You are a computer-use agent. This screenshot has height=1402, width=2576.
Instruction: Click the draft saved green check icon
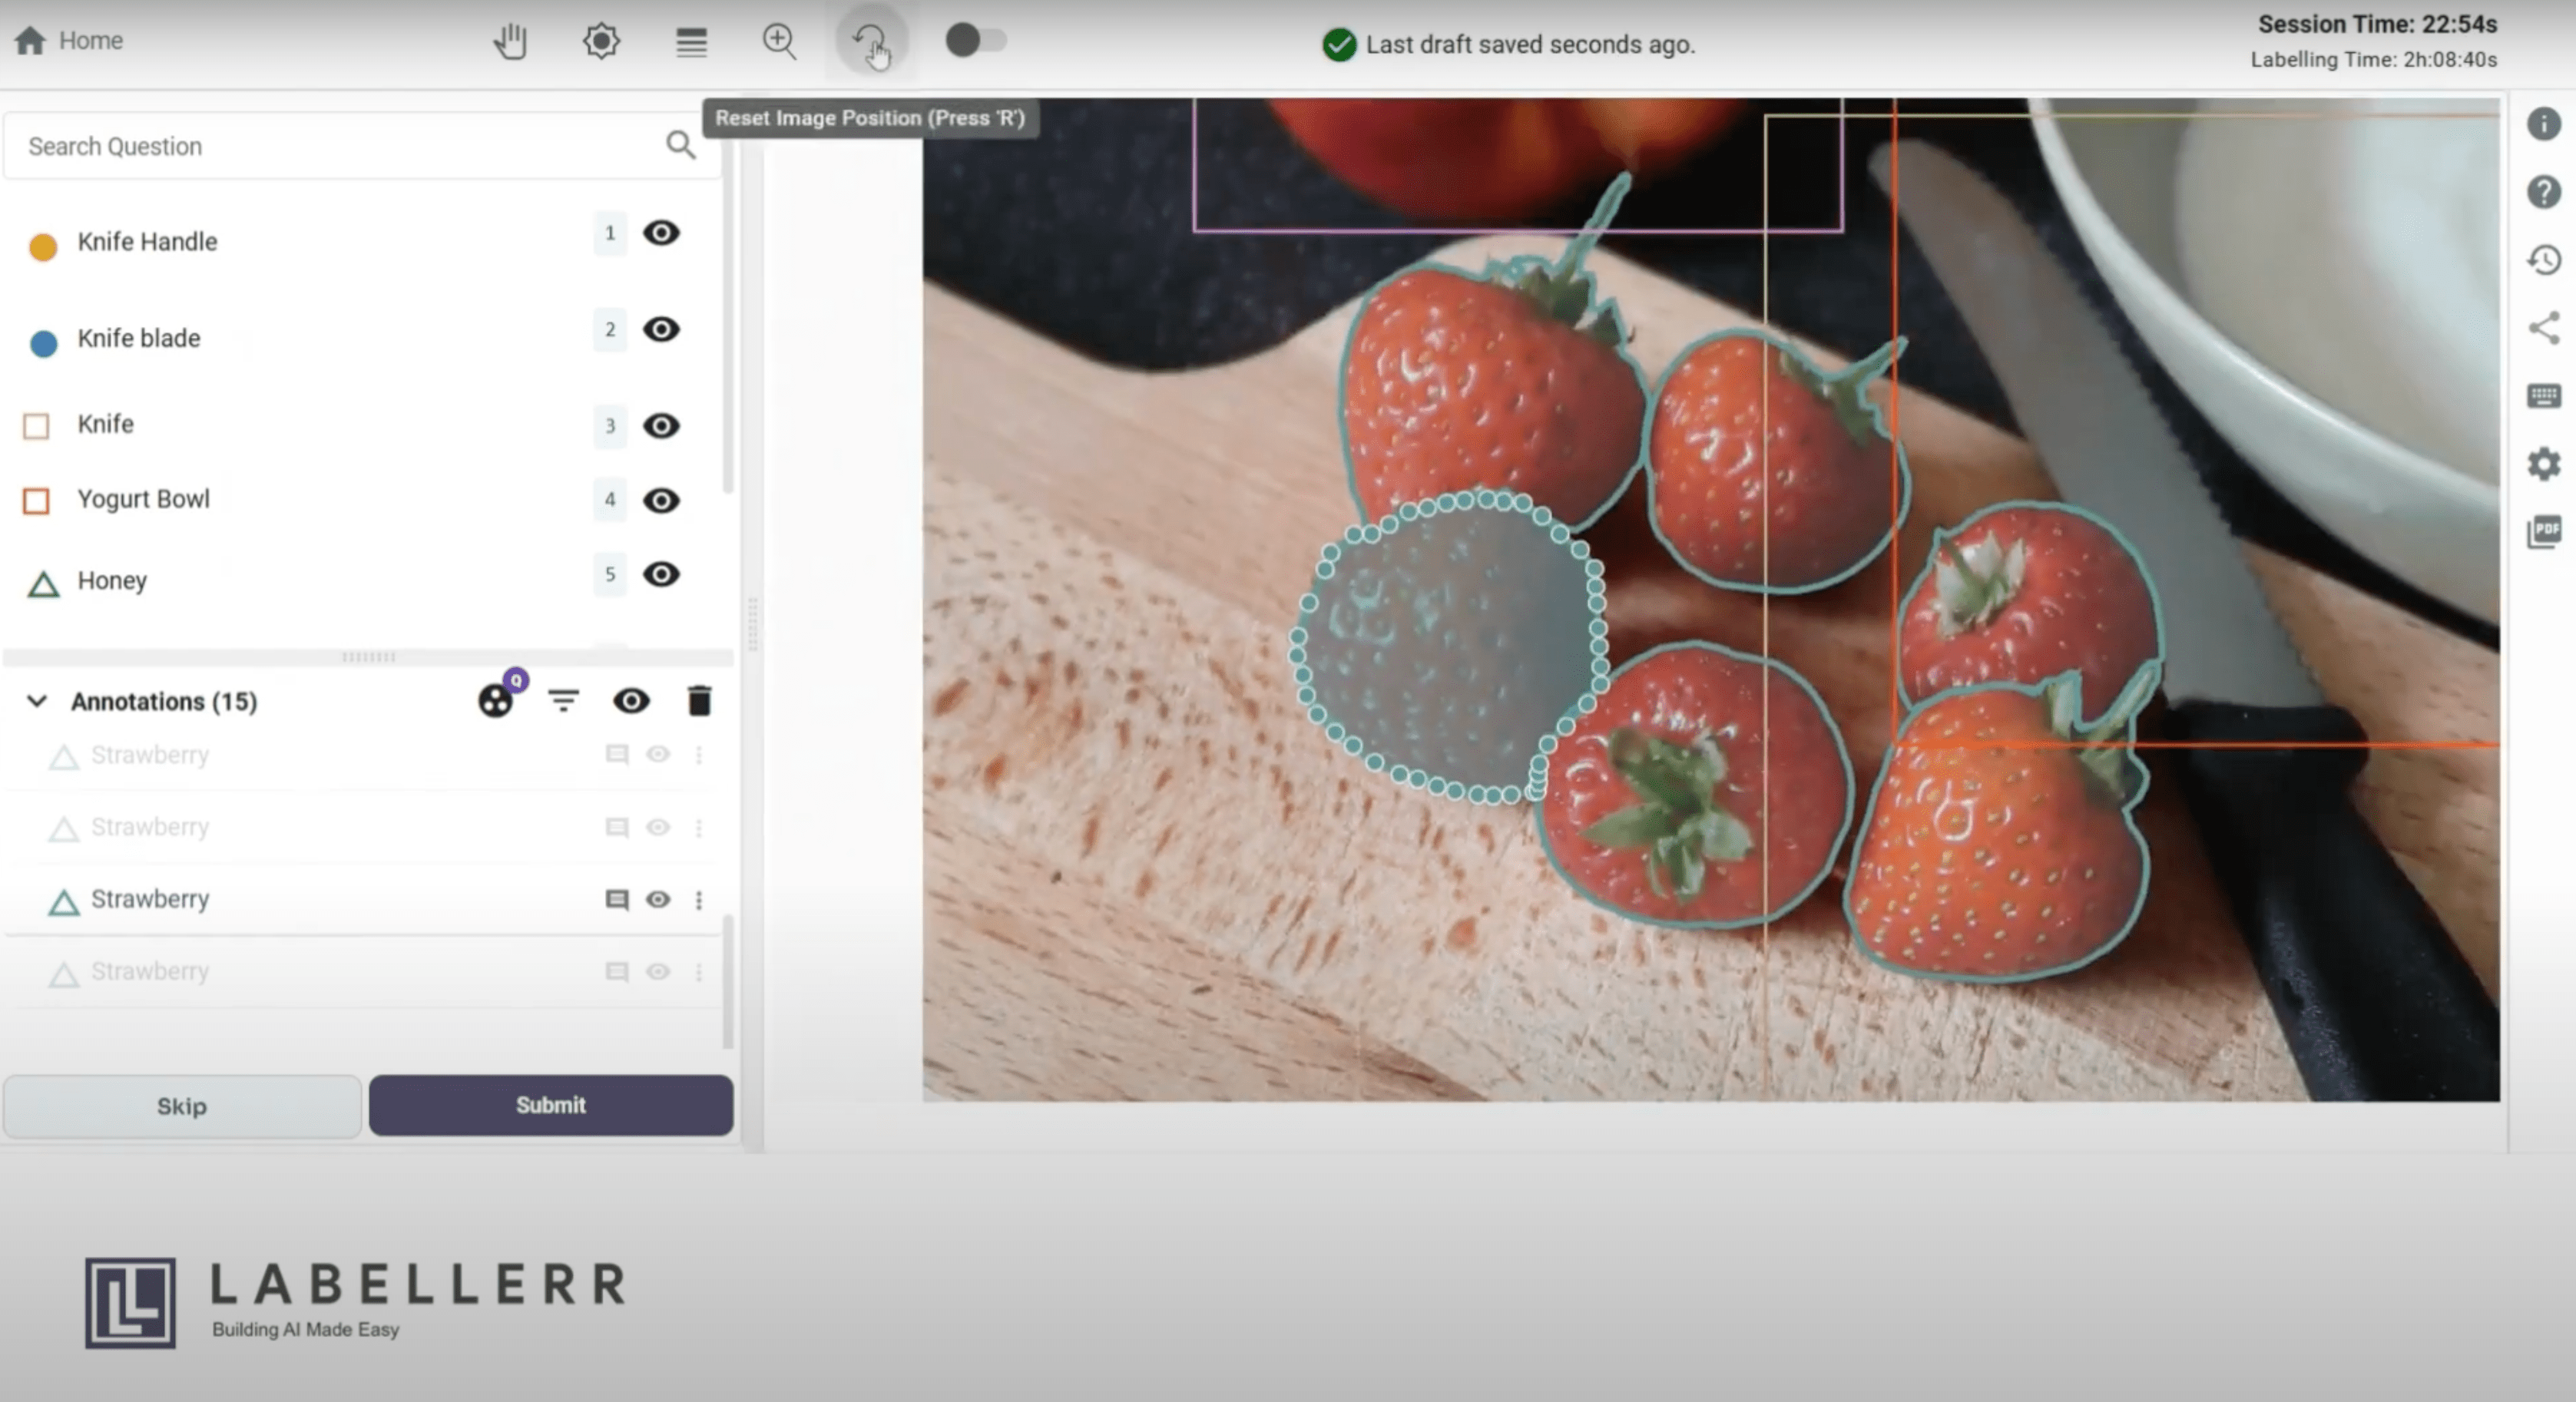(1339, 45)
